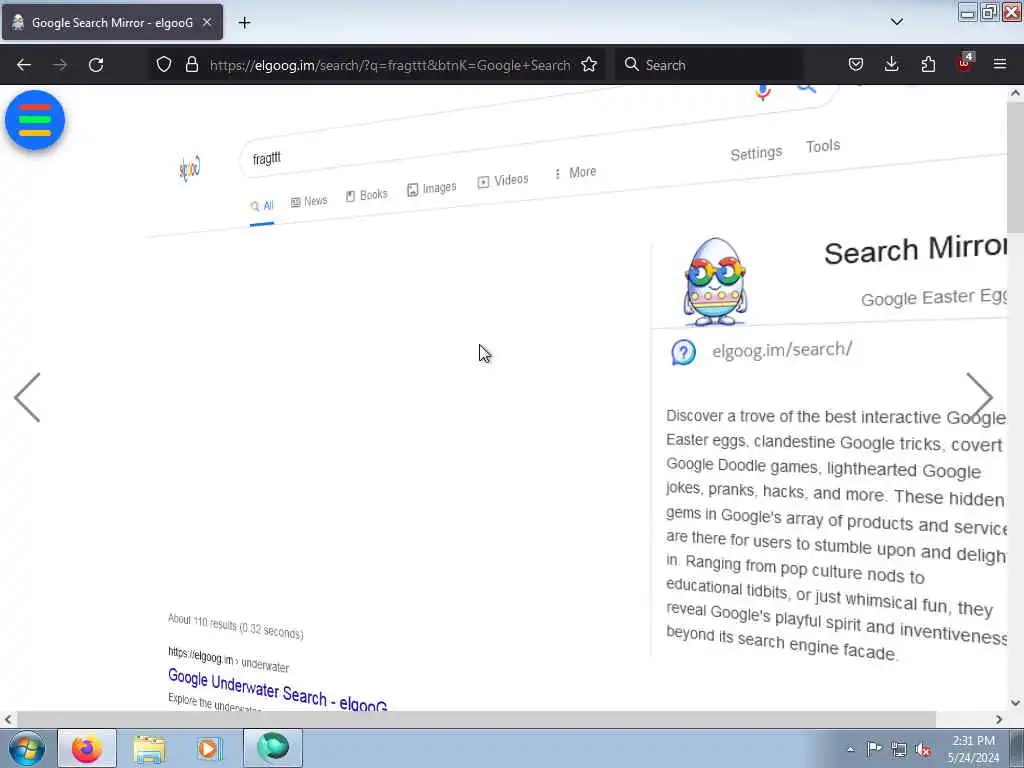
Task: Launch the media player taskbar icon
Action: point(210,748)
